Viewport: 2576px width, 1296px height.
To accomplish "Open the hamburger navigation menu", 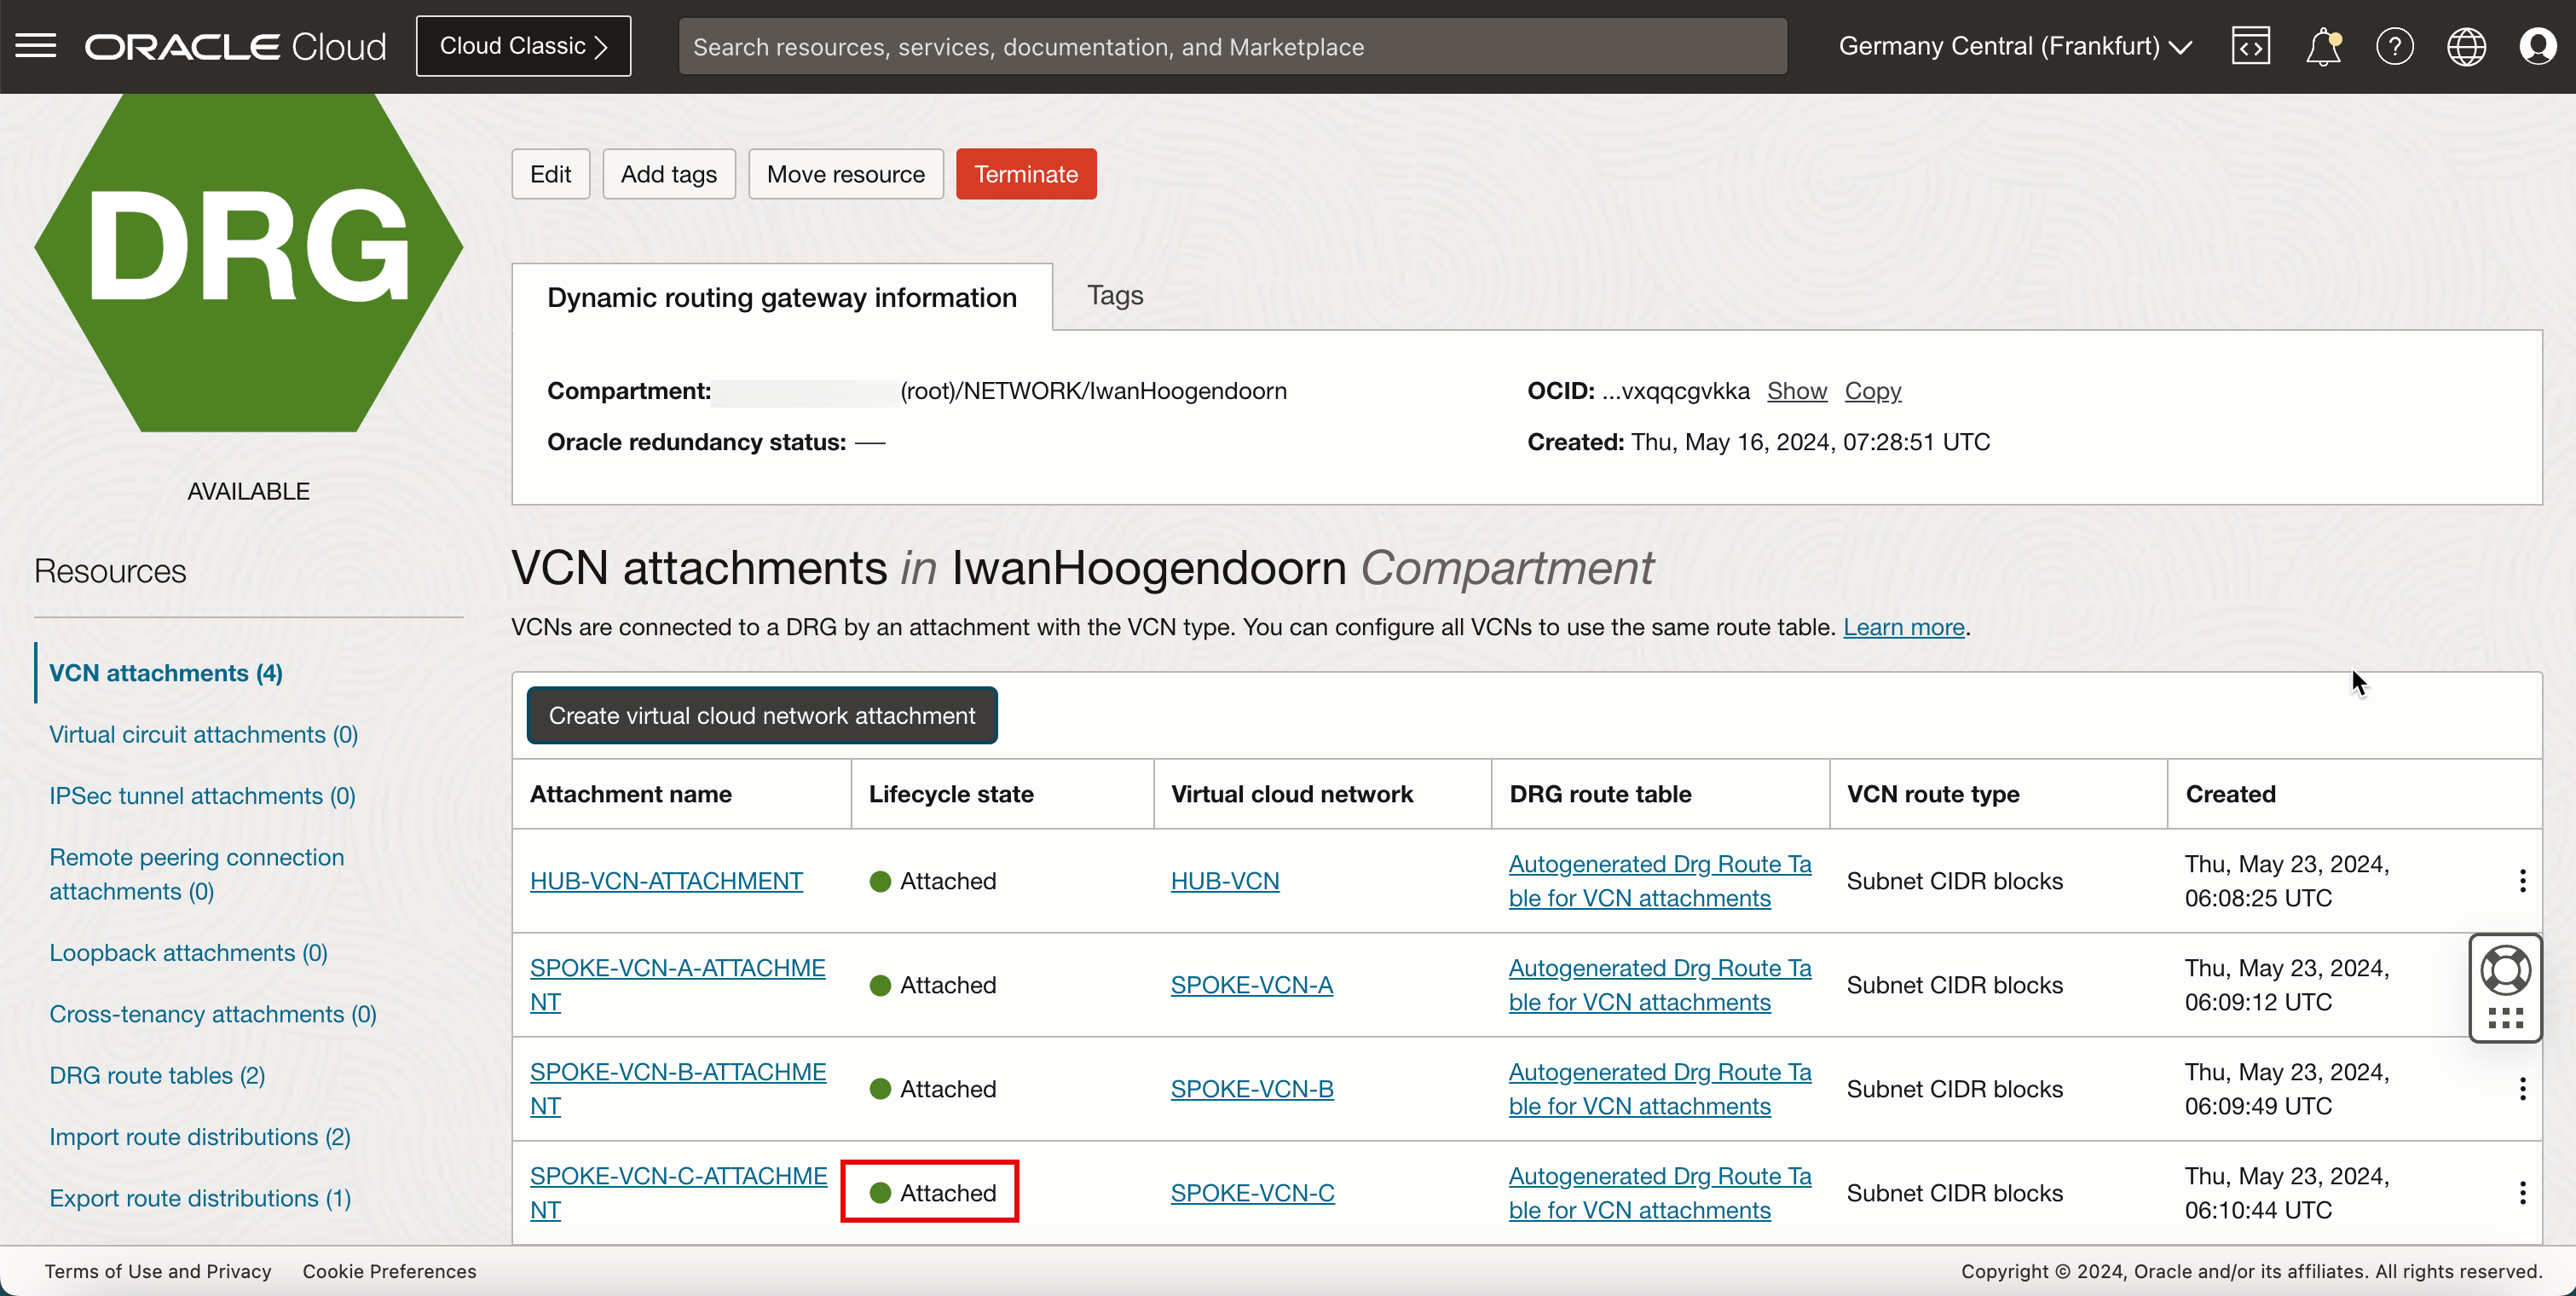I will pyautogui.click(x=36, y=46).
